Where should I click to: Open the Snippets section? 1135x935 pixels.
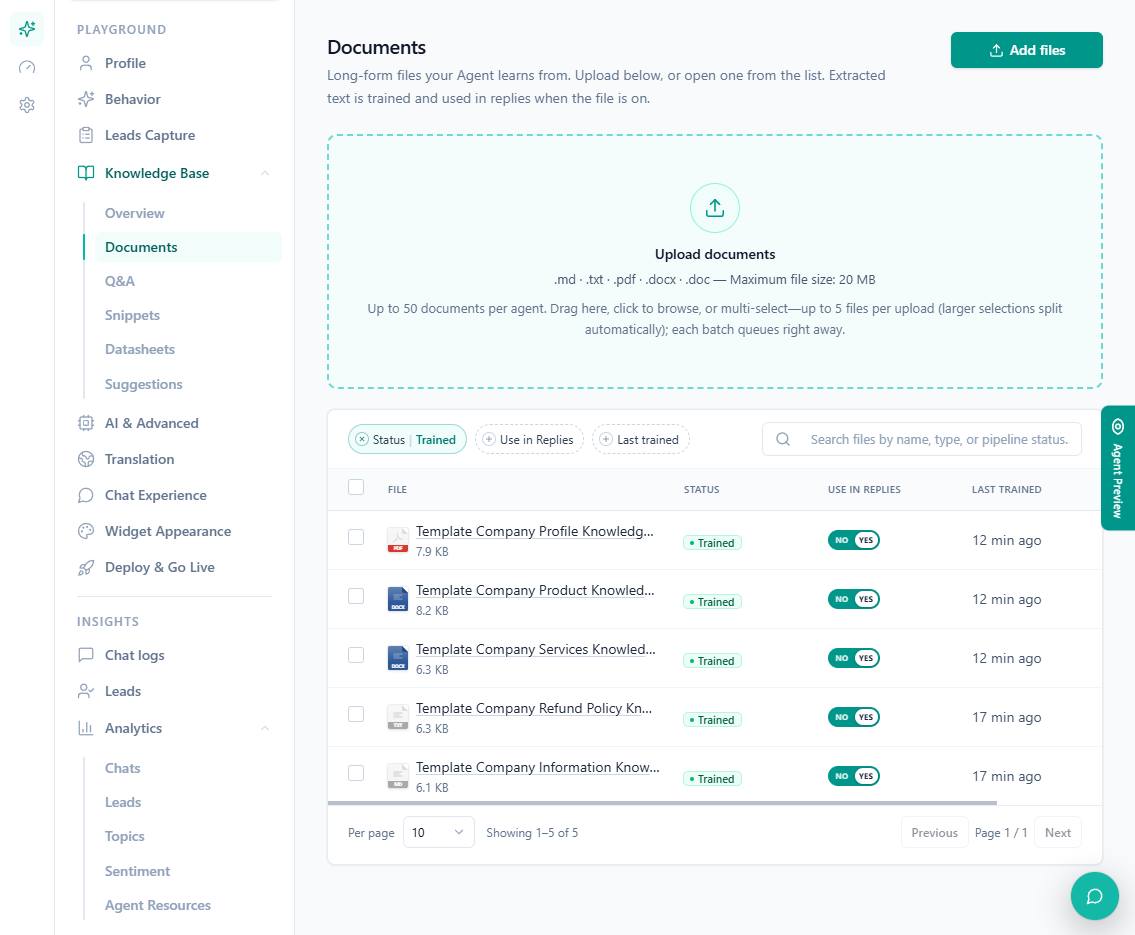(x=132, y=316)
